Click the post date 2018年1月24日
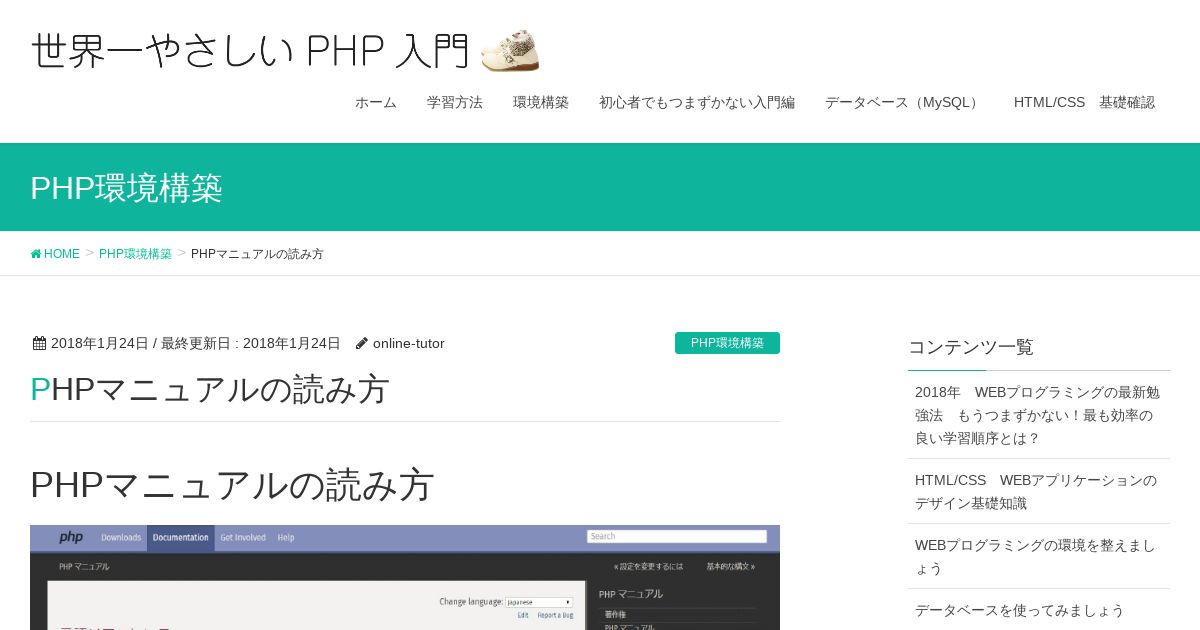 [x=100, y=343]
